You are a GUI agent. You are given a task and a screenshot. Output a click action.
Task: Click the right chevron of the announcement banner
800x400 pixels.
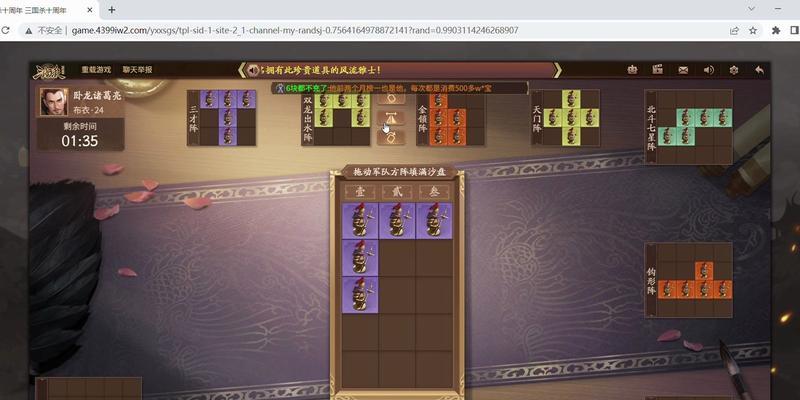coord(558,70)
